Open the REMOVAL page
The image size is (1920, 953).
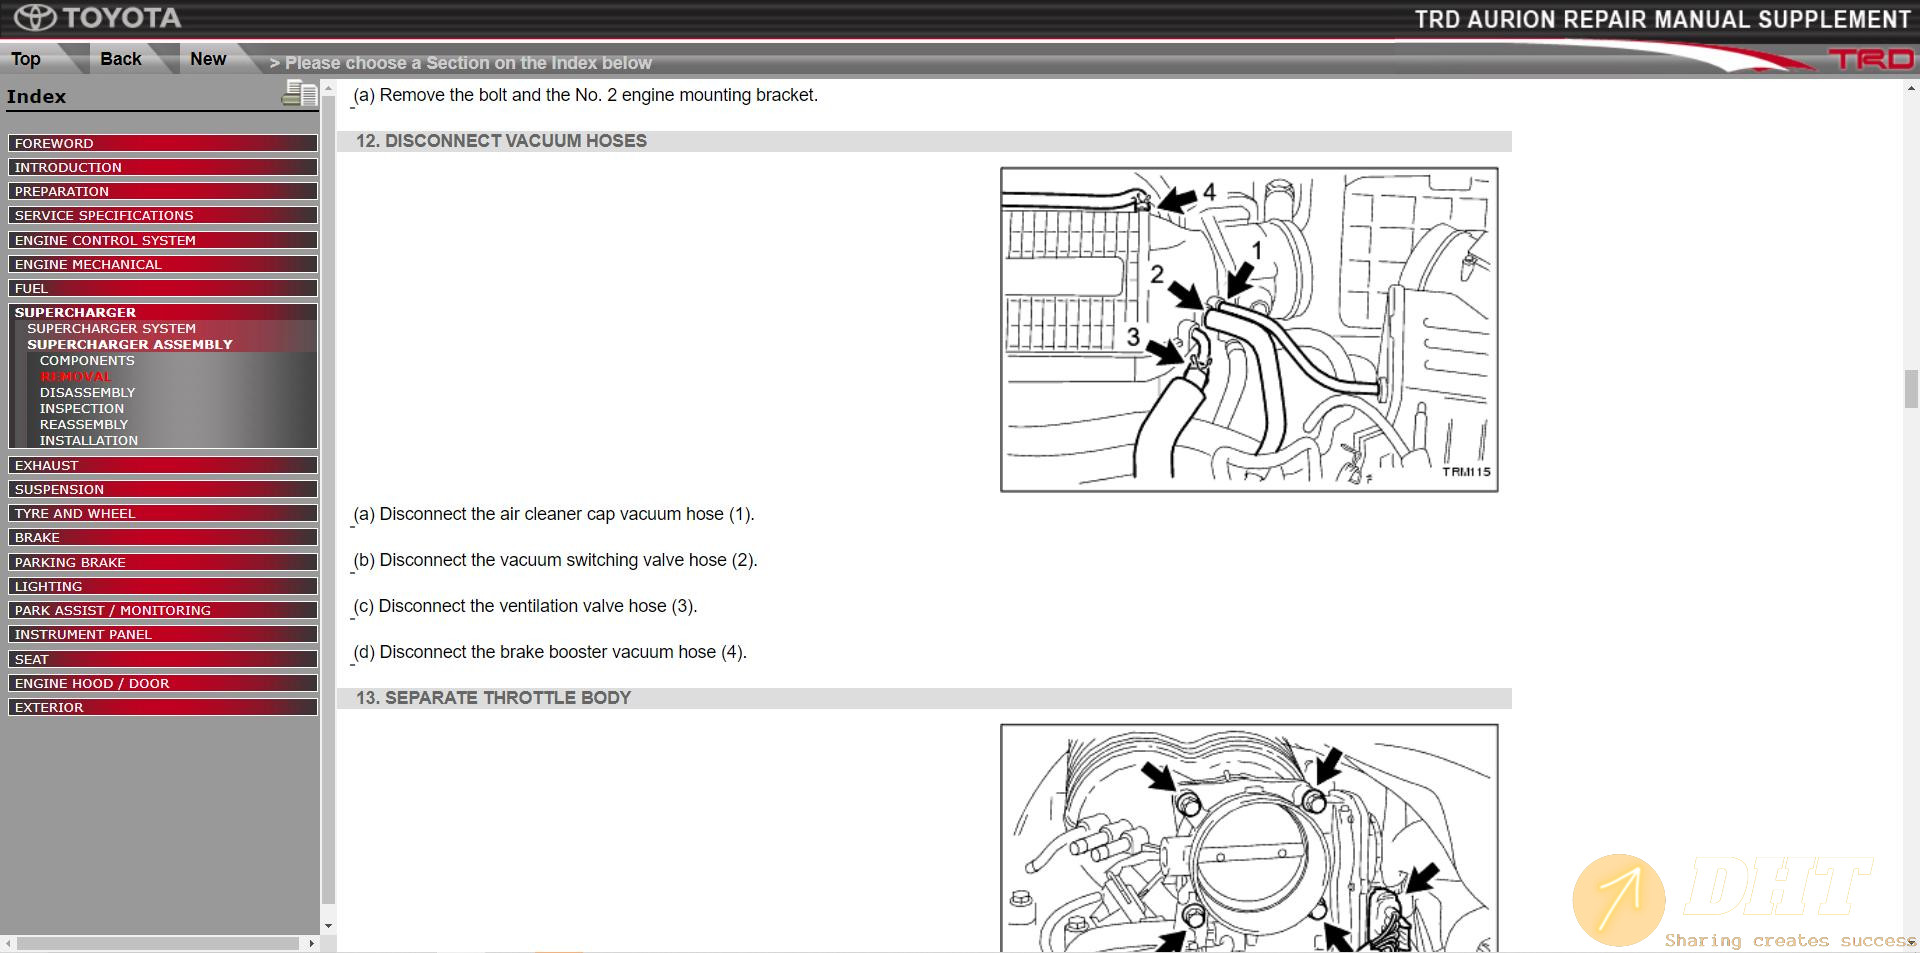tap(76, 376)
